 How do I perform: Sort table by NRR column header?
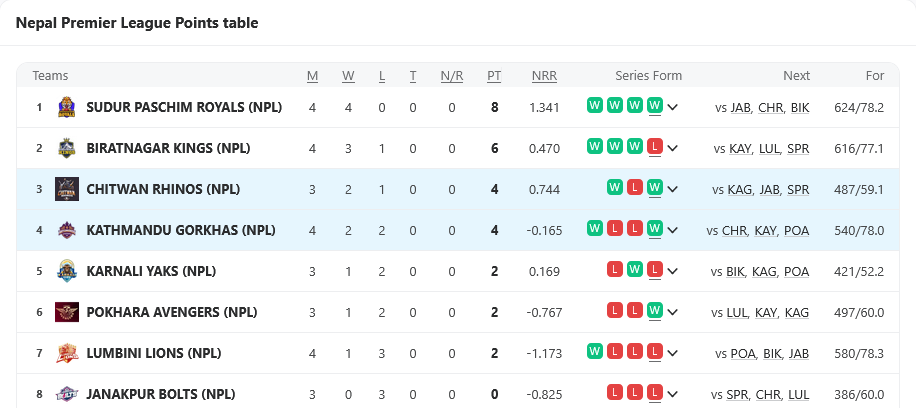point(544,76)
